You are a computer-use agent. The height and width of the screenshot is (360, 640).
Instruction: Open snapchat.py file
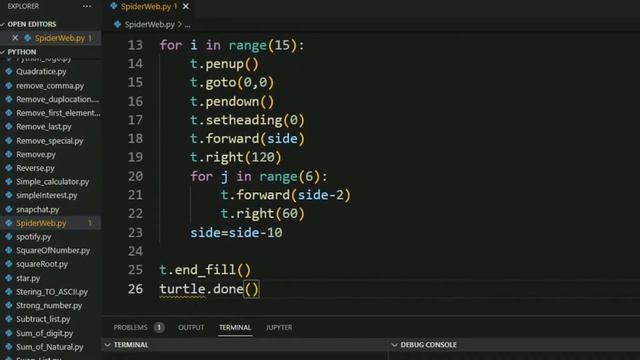click(x=38, y=209)
